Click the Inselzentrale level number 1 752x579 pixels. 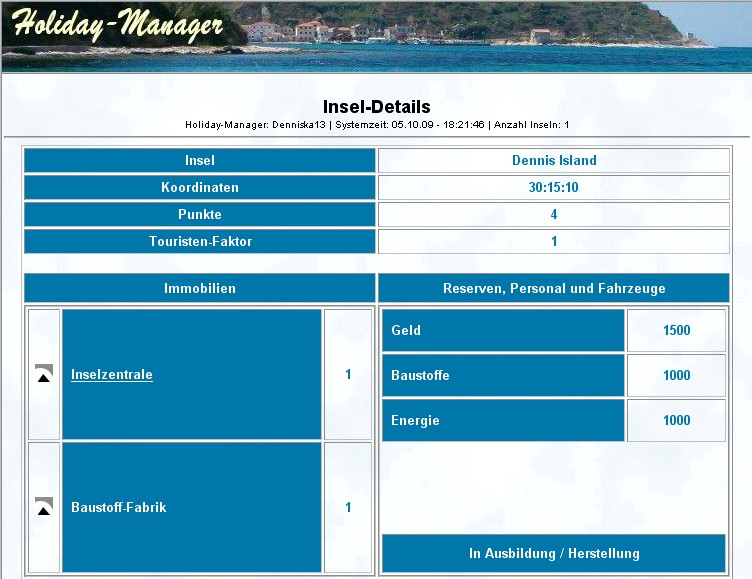[x=348, y=374]
